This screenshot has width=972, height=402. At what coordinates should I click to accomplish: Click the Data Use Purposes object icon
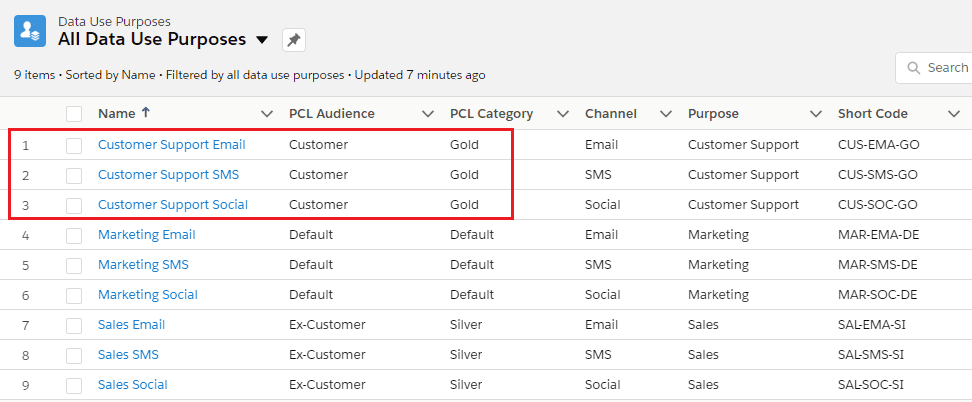pyautogui.click(x=30, y=30)
